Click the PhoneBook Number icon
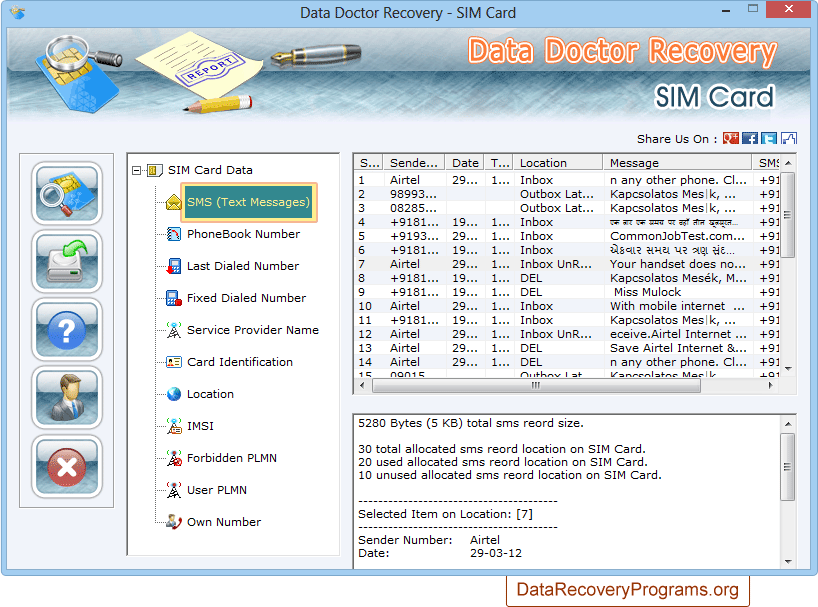 tap(173, 234)
